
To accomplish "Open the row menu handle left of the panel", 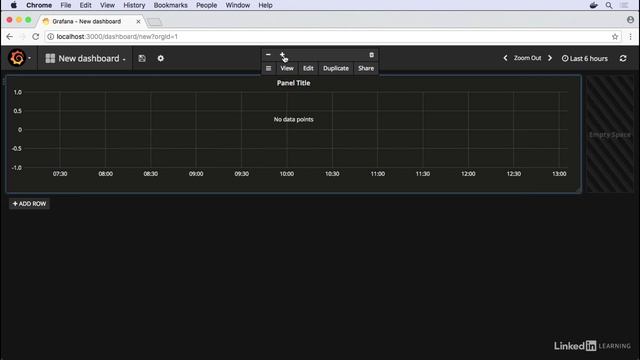I will coord(4,82).
